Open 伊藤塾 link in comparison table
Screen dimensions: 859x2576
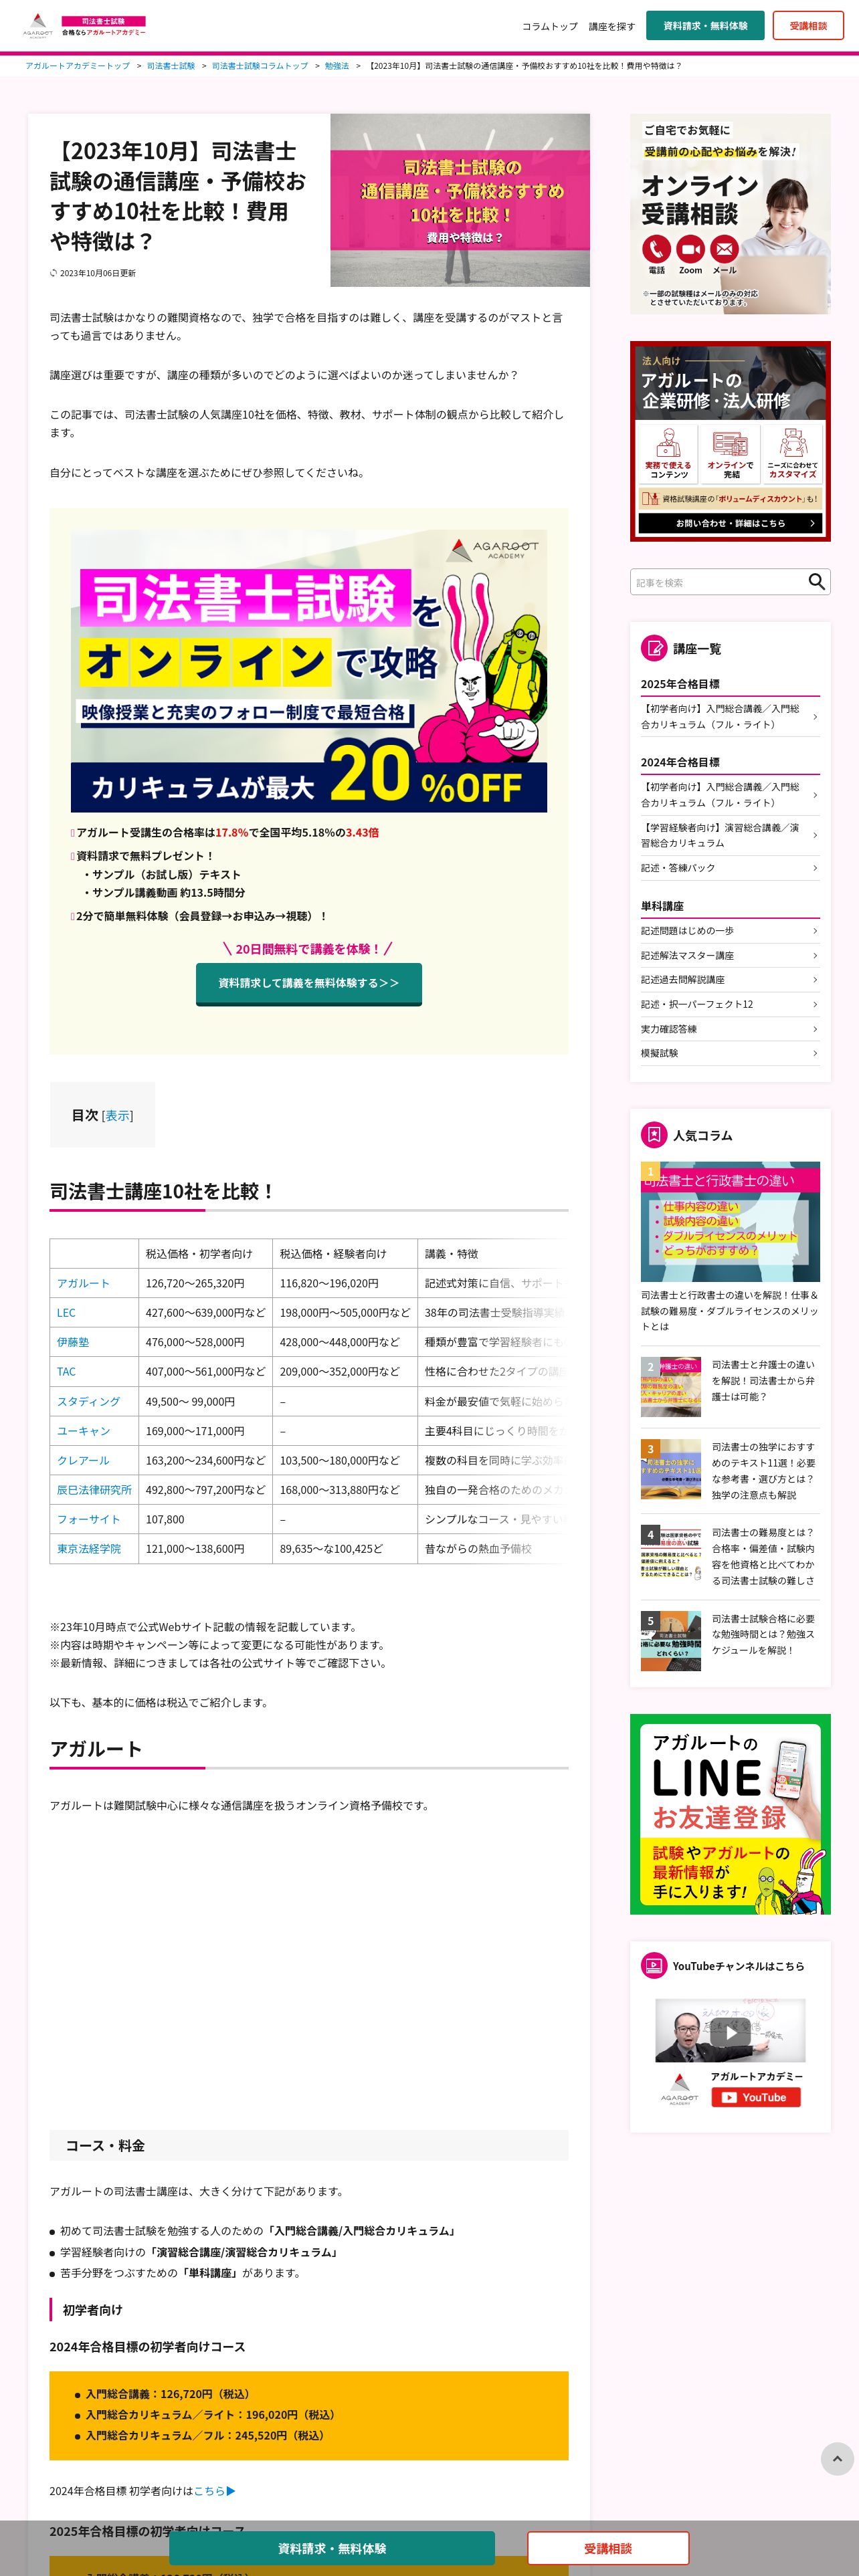coord(73,1342)
